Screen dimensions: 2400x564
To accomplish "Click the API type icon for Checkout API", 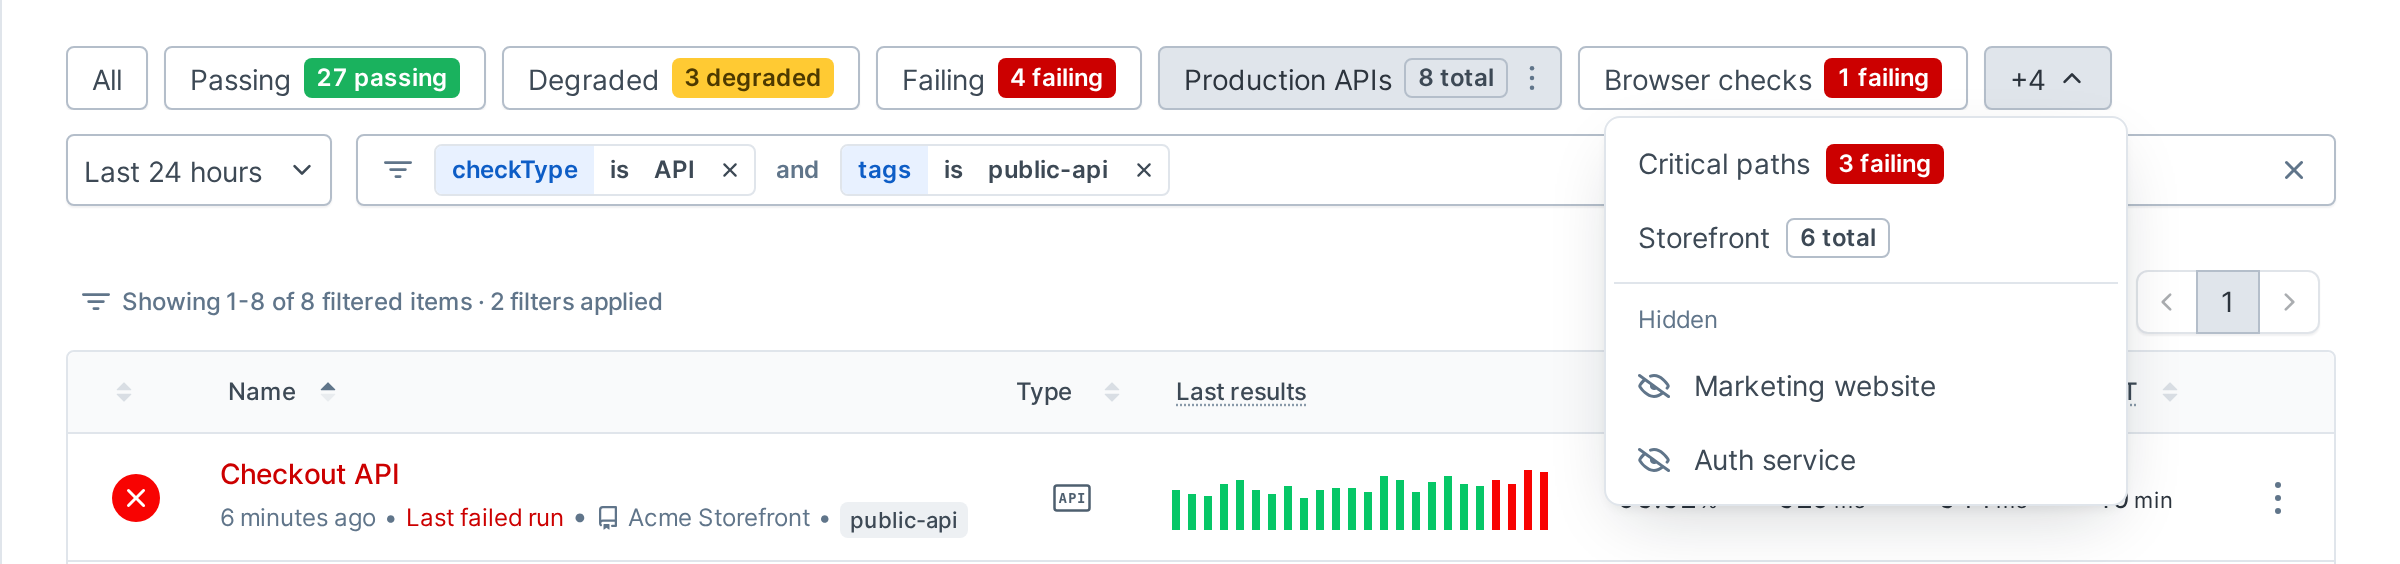I will [1072, 498].
